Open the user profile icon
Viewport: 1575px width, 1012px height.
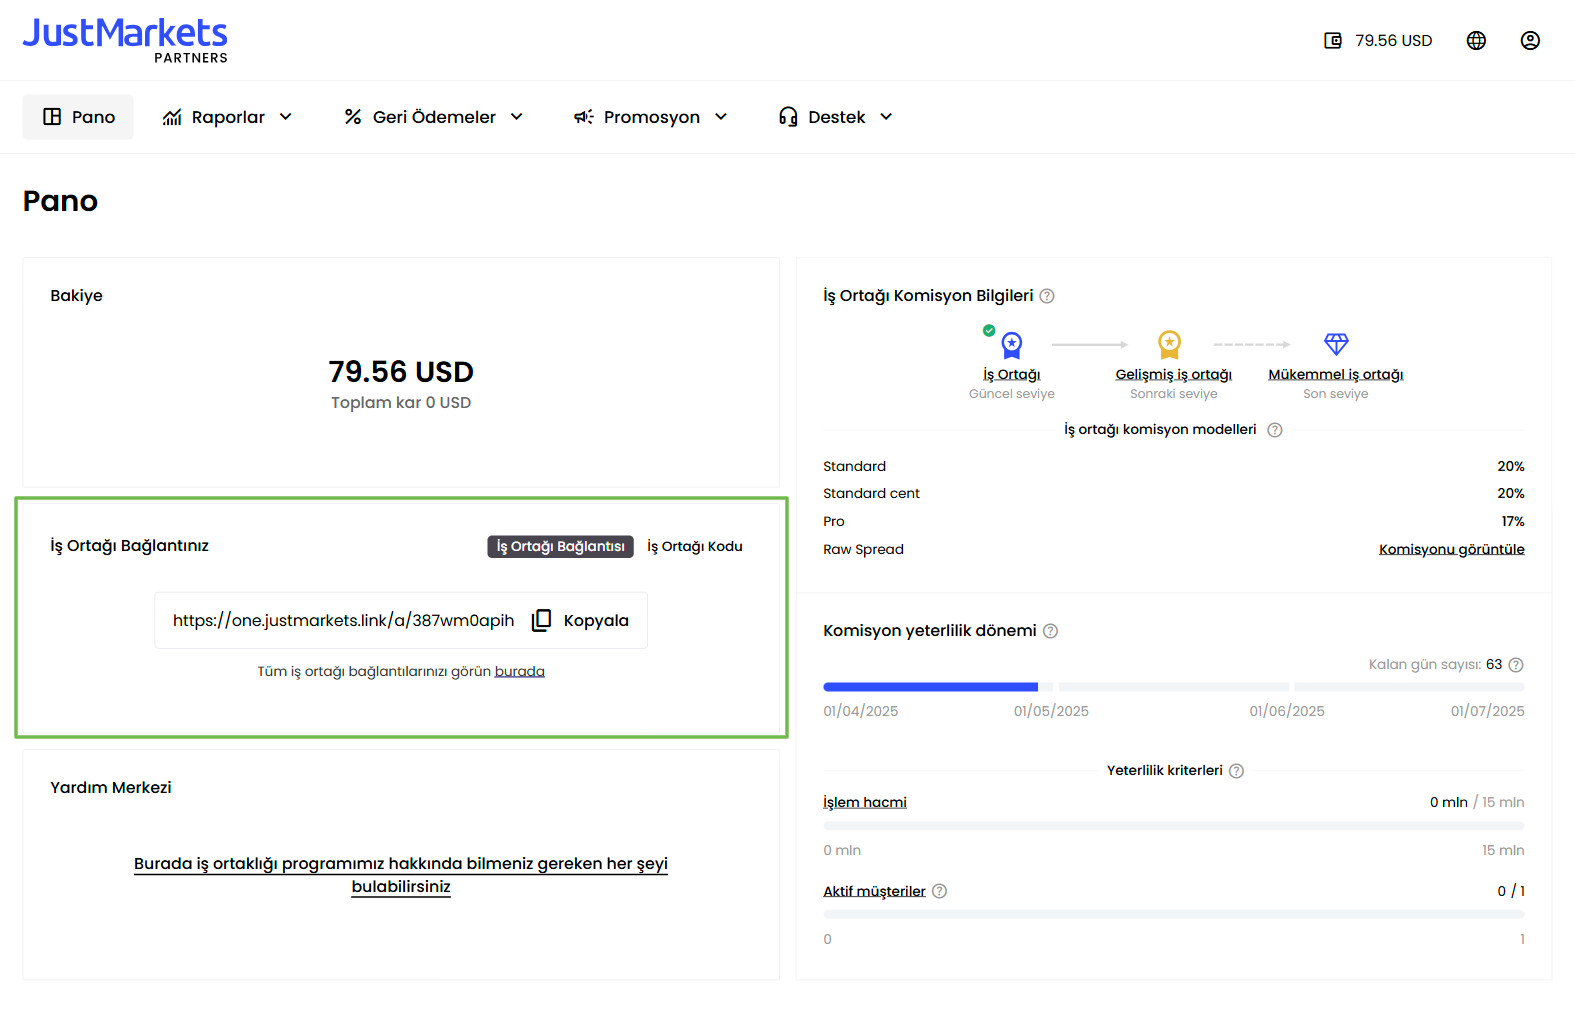tap(1530, 41)
